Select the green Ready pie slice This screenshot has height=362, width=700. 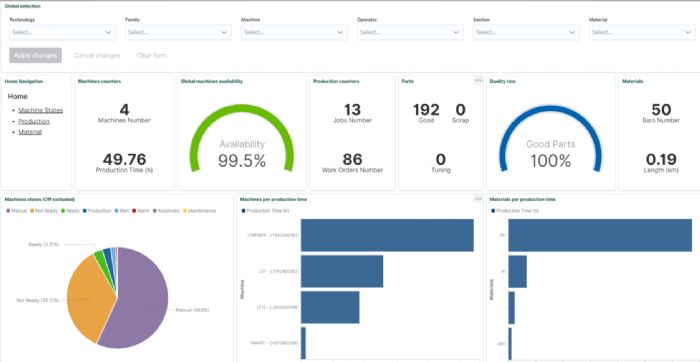pos(99,257)
